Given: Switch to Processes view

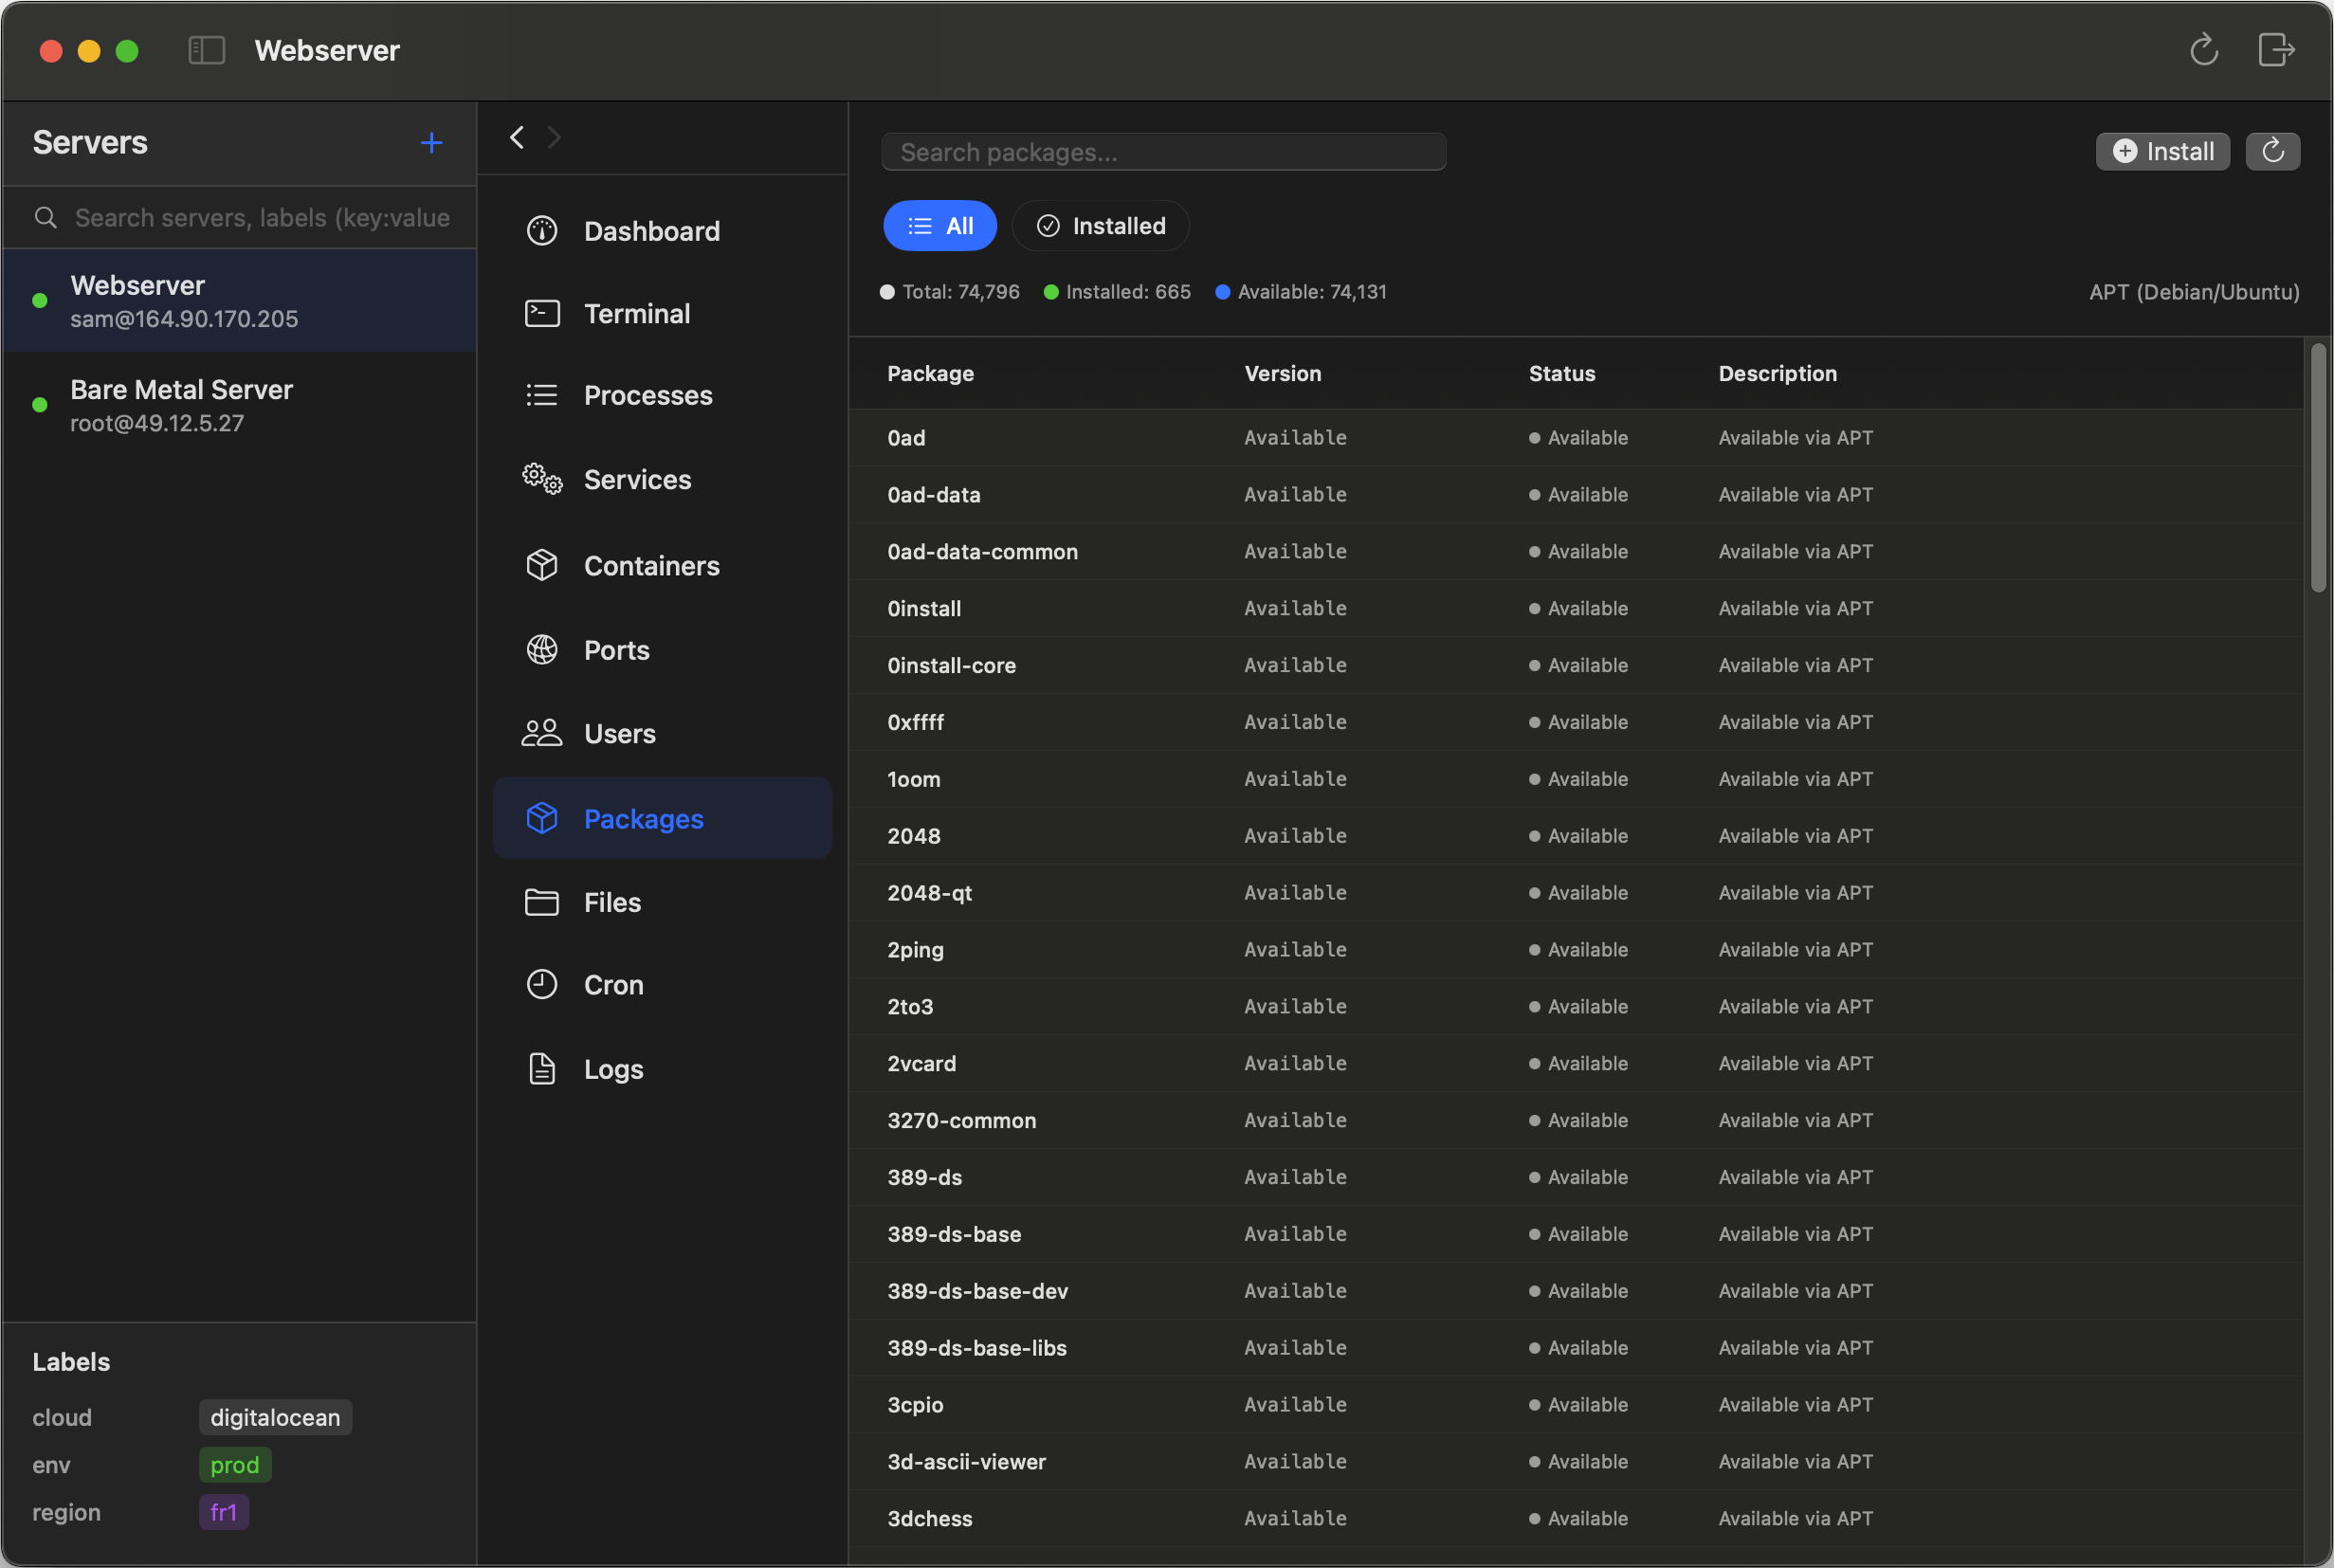Looking at the screenshot, I should click(x=662, y=395).
